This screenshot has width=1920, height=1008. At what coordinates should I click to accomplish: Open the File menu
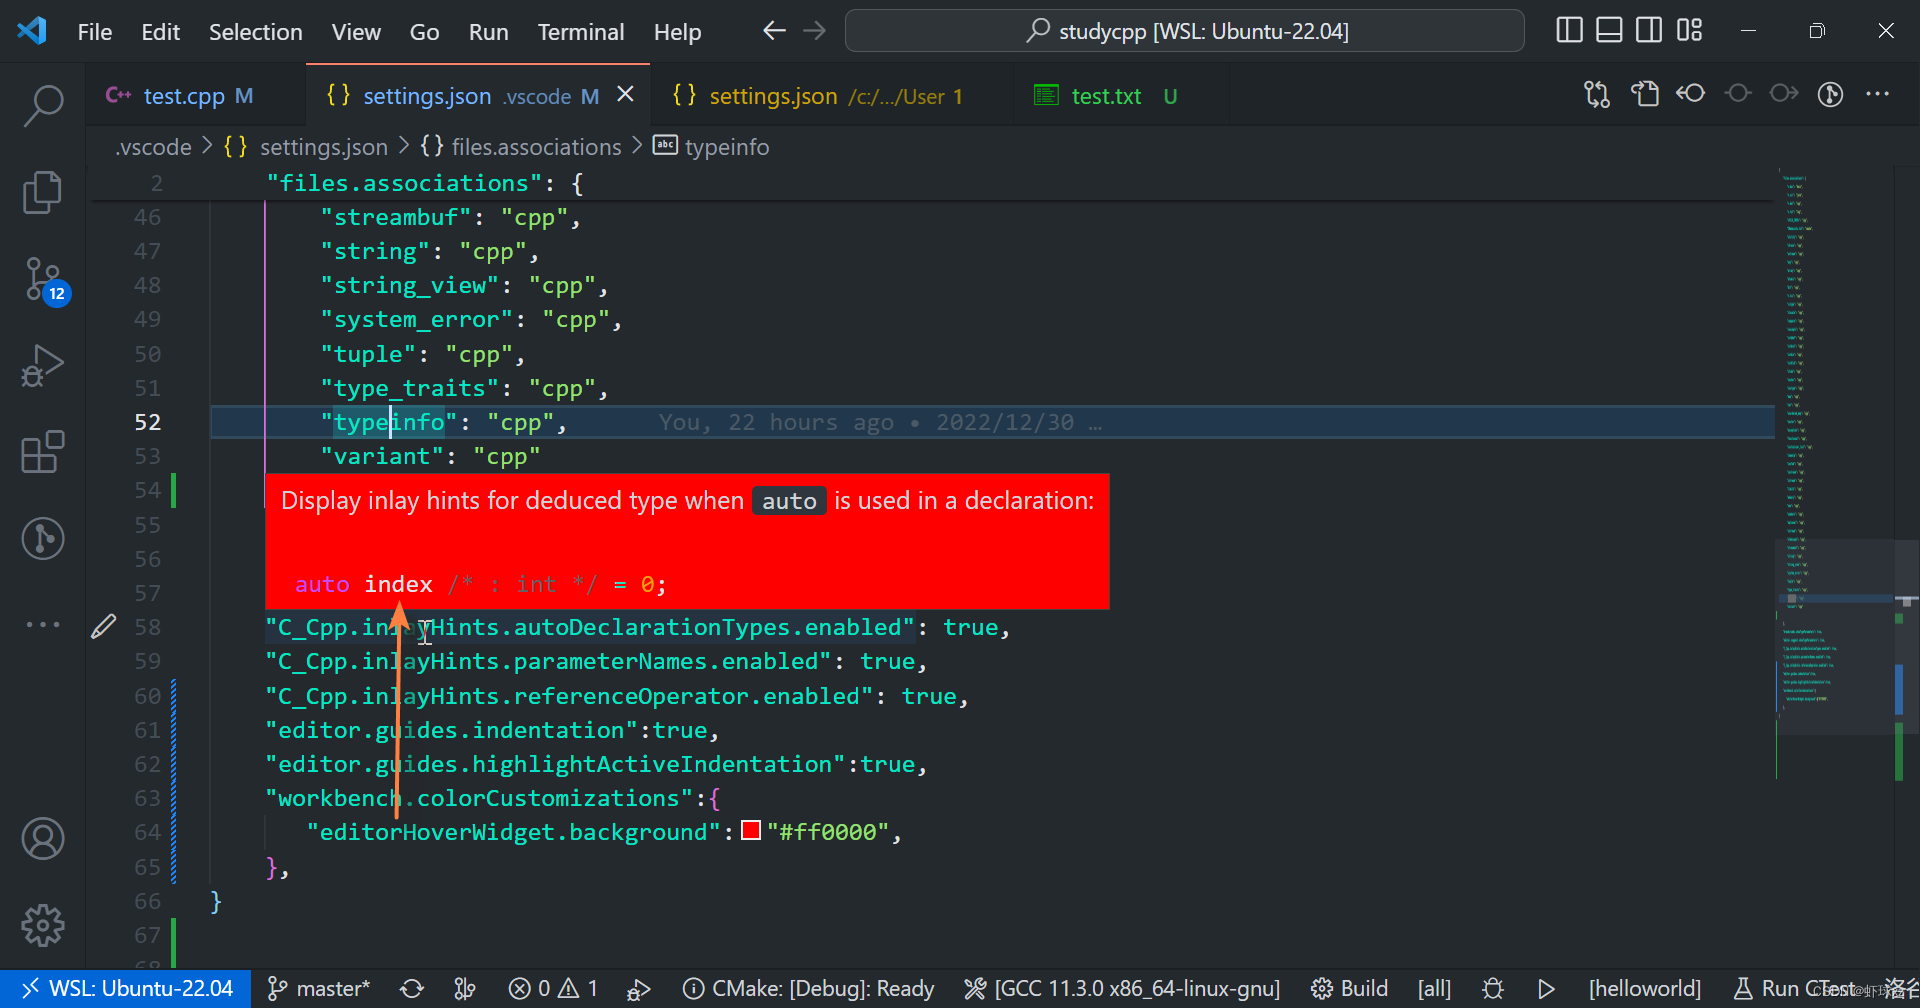pyautogui.click(x=95, y=32)
